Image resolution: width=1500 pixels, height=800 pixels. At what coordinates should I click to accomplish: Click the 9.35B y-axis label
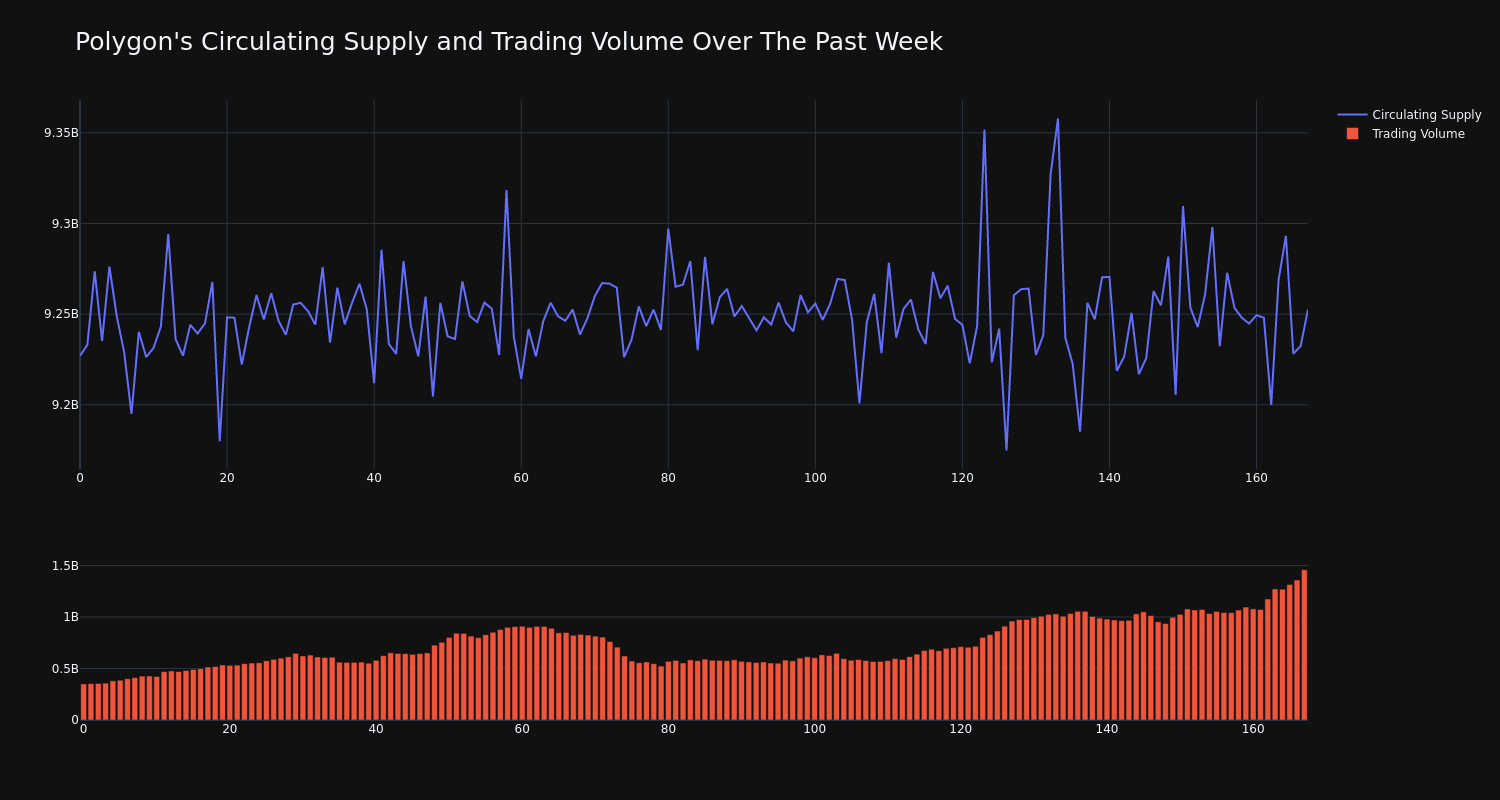[x=61, y=133]
